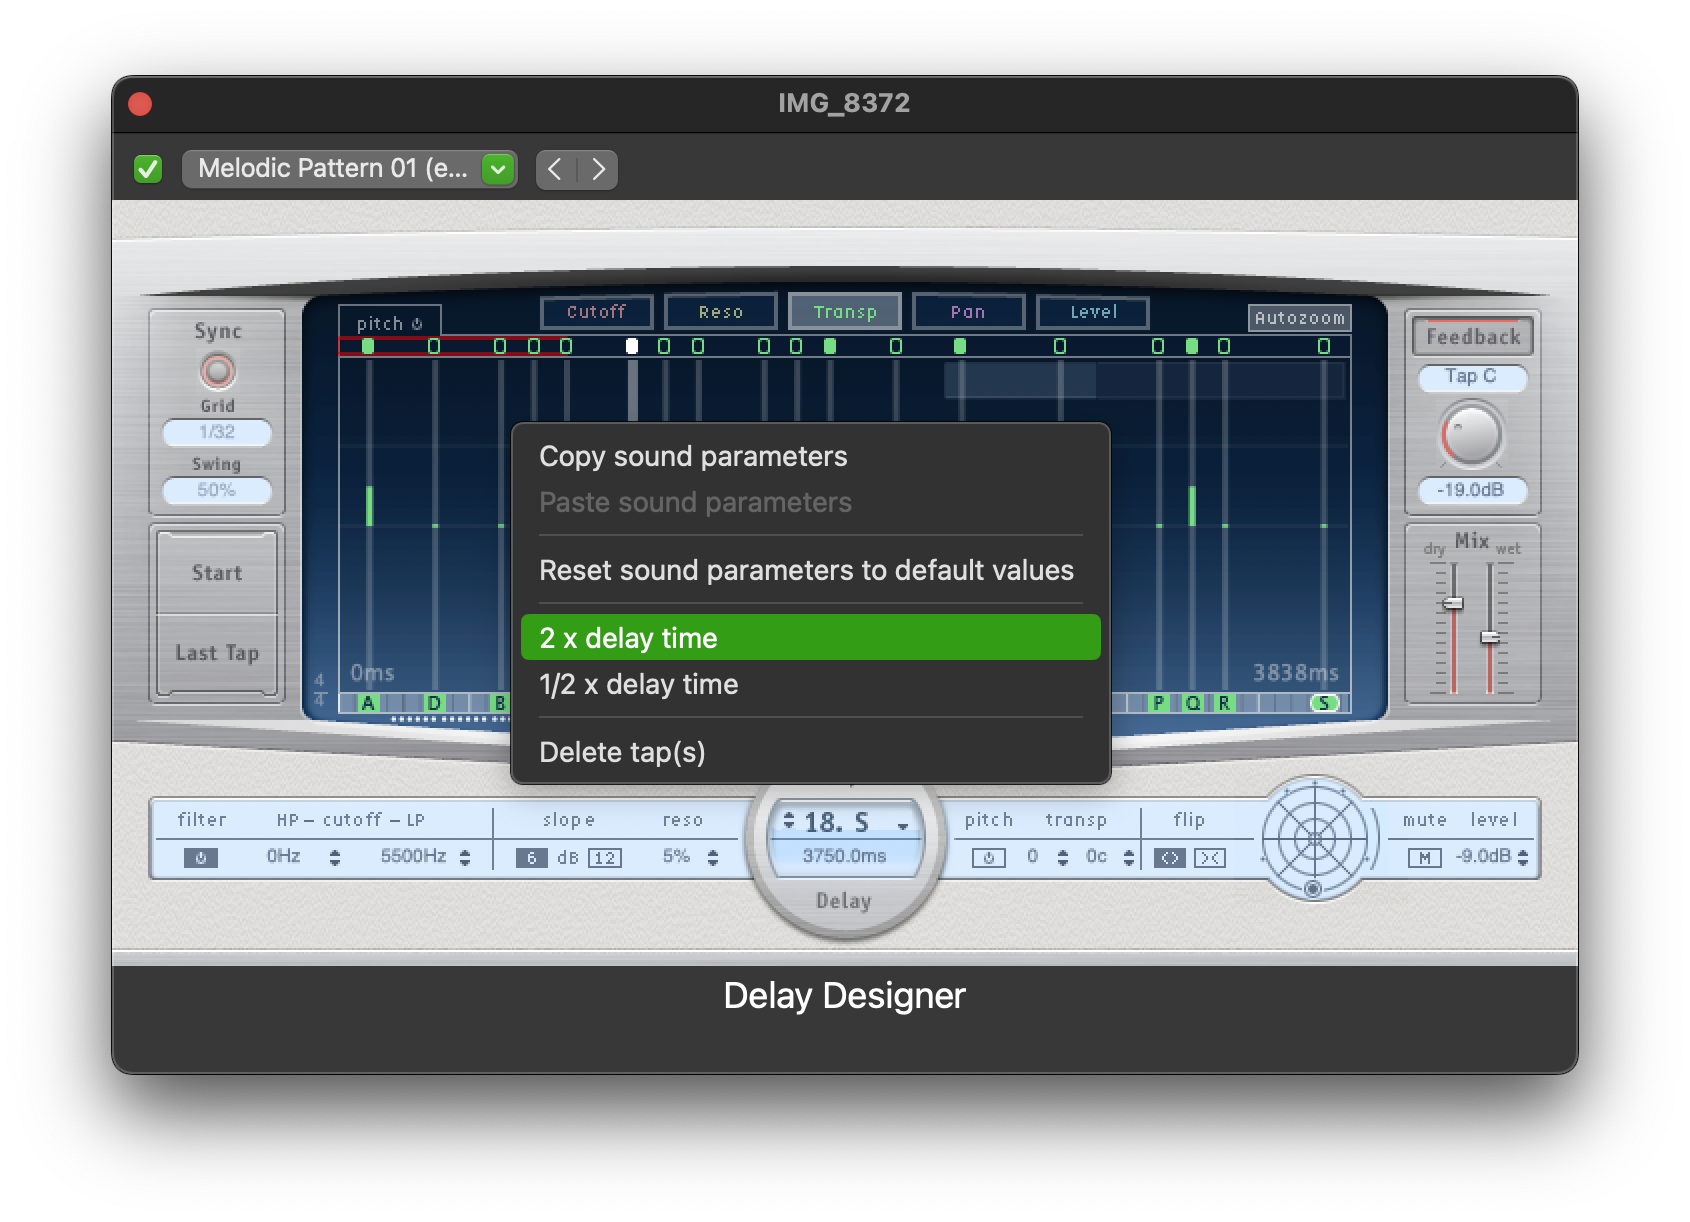
Task: Select tap A in identification bar
Action: tap(368, 703)
